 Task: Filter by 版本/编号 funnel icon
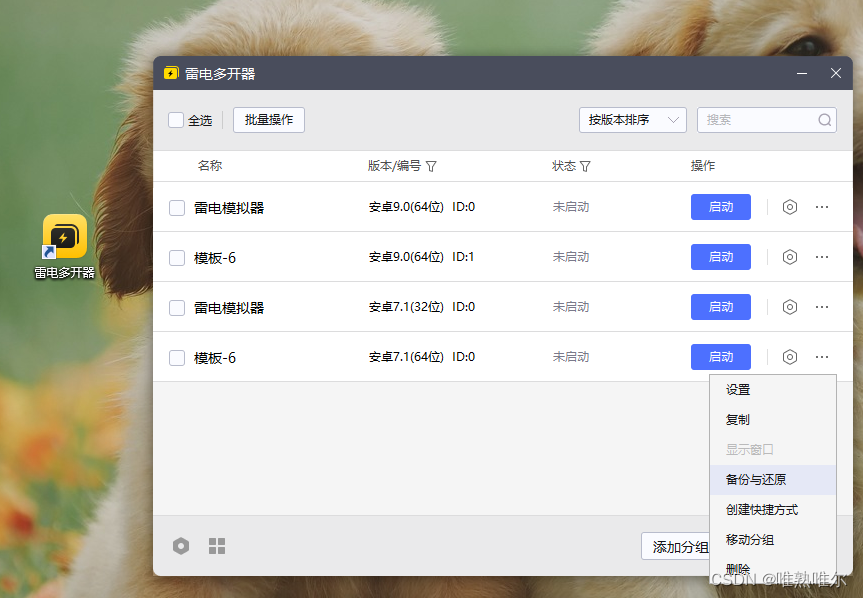tap(432, 166)
